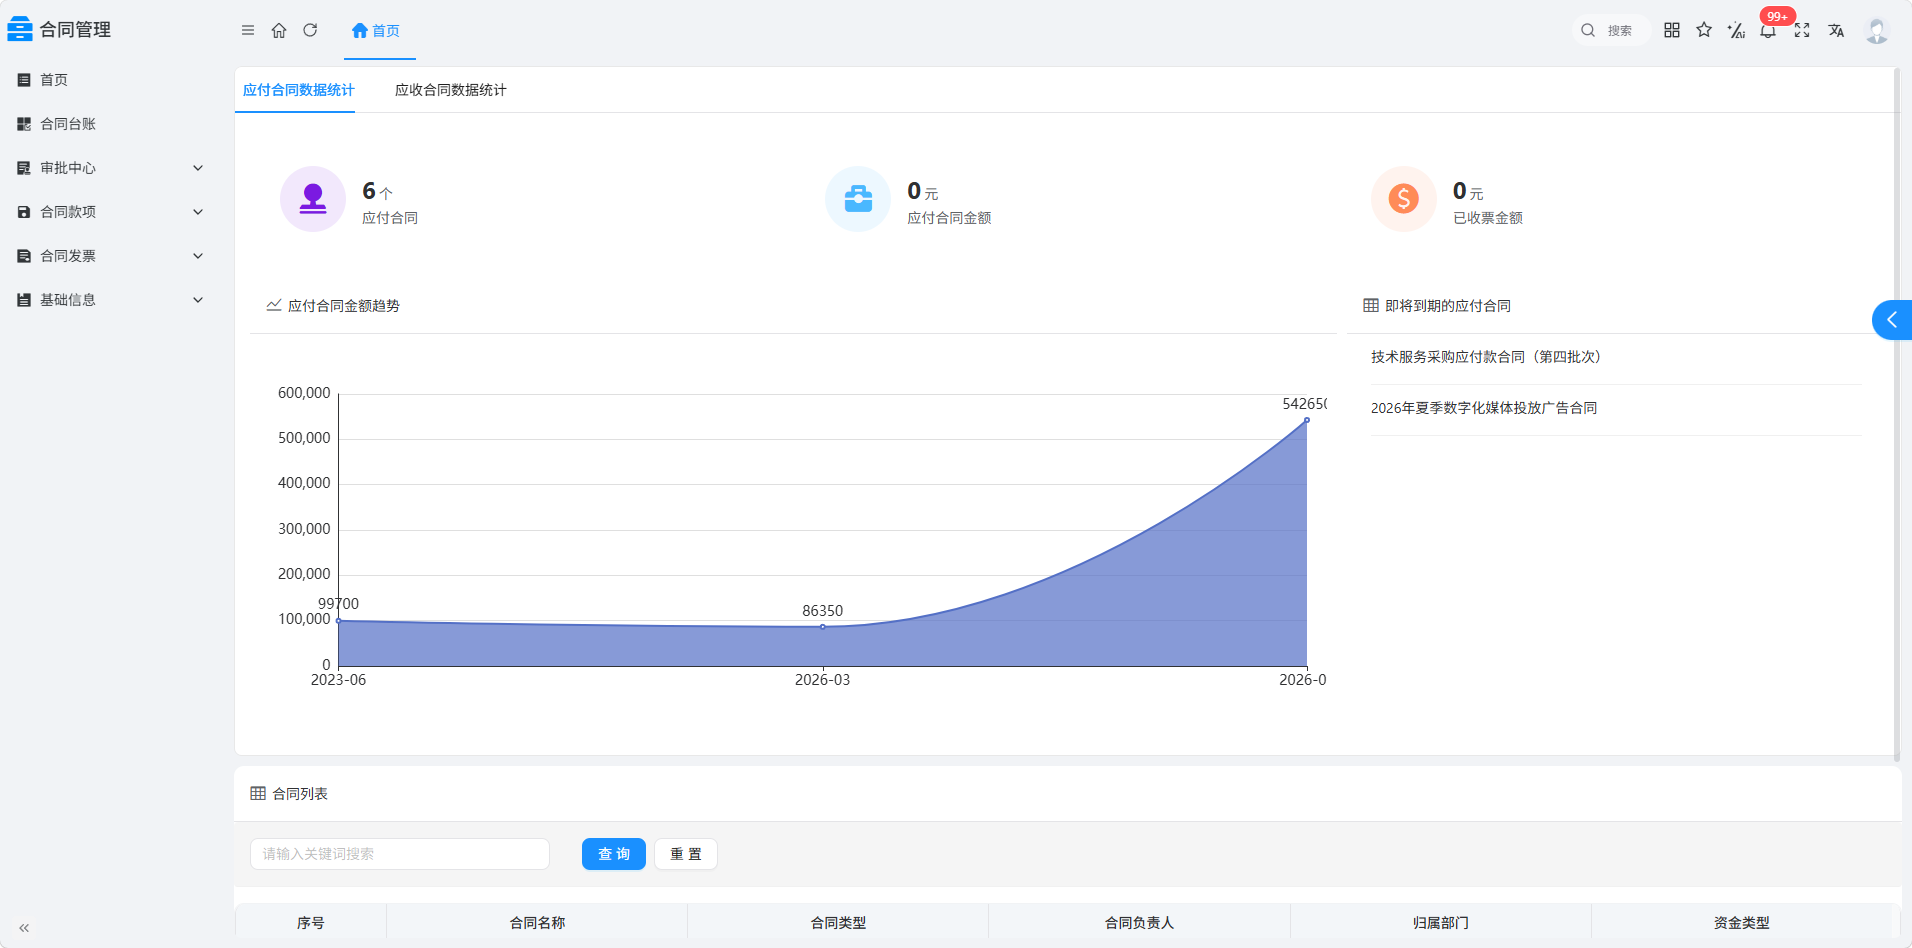
Task: Click the font size adjust icon
Action: [1737, 30]
